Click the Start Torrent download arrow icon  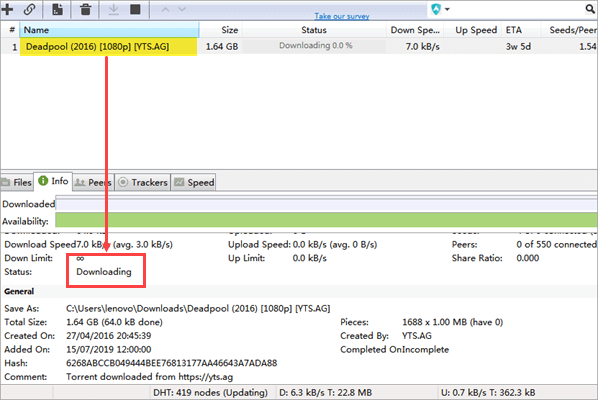[113, 9]
